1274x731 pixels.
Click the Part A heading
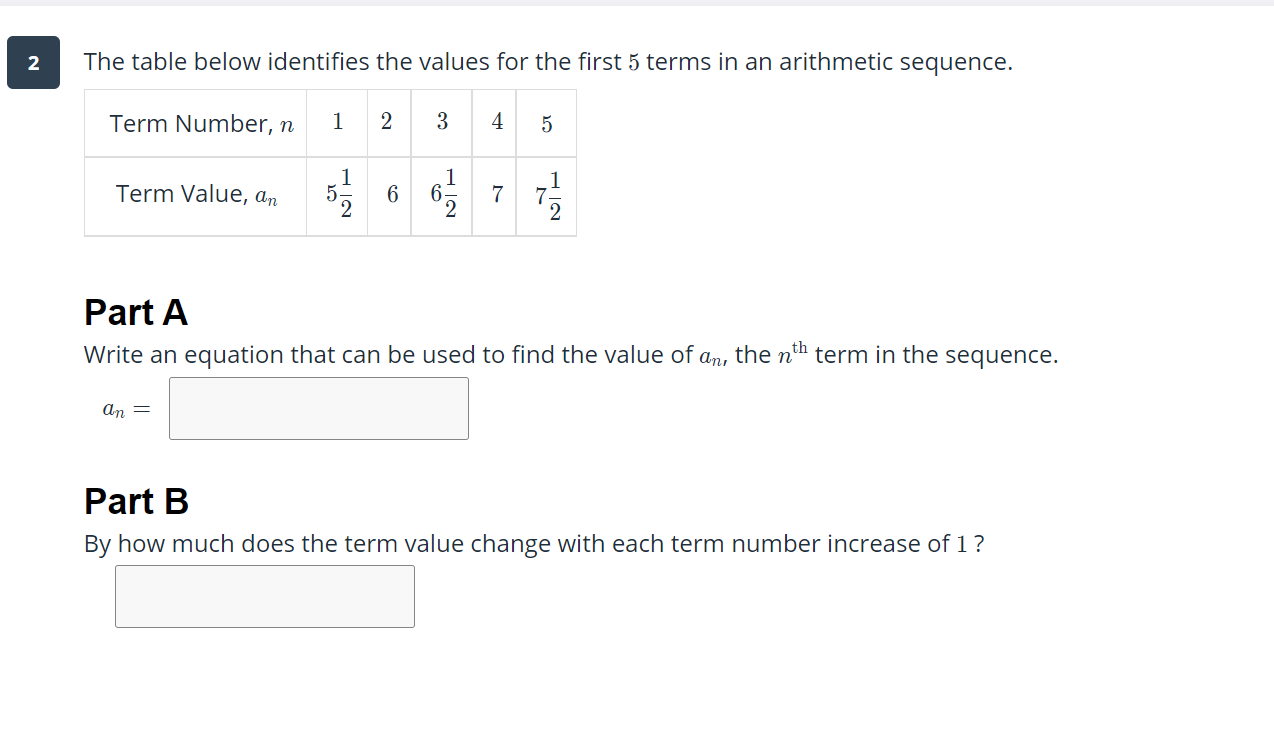click(136, 313)
